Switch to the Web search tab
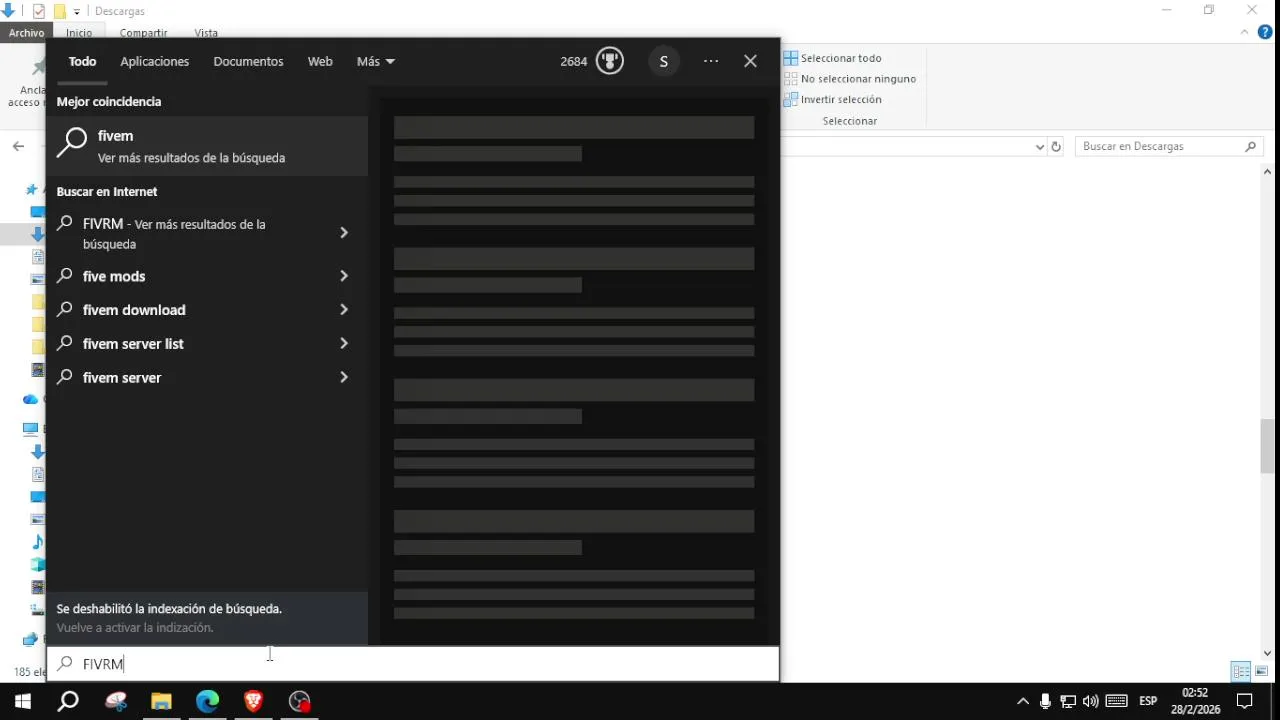The image size is (1280, 720). [320, 61]
